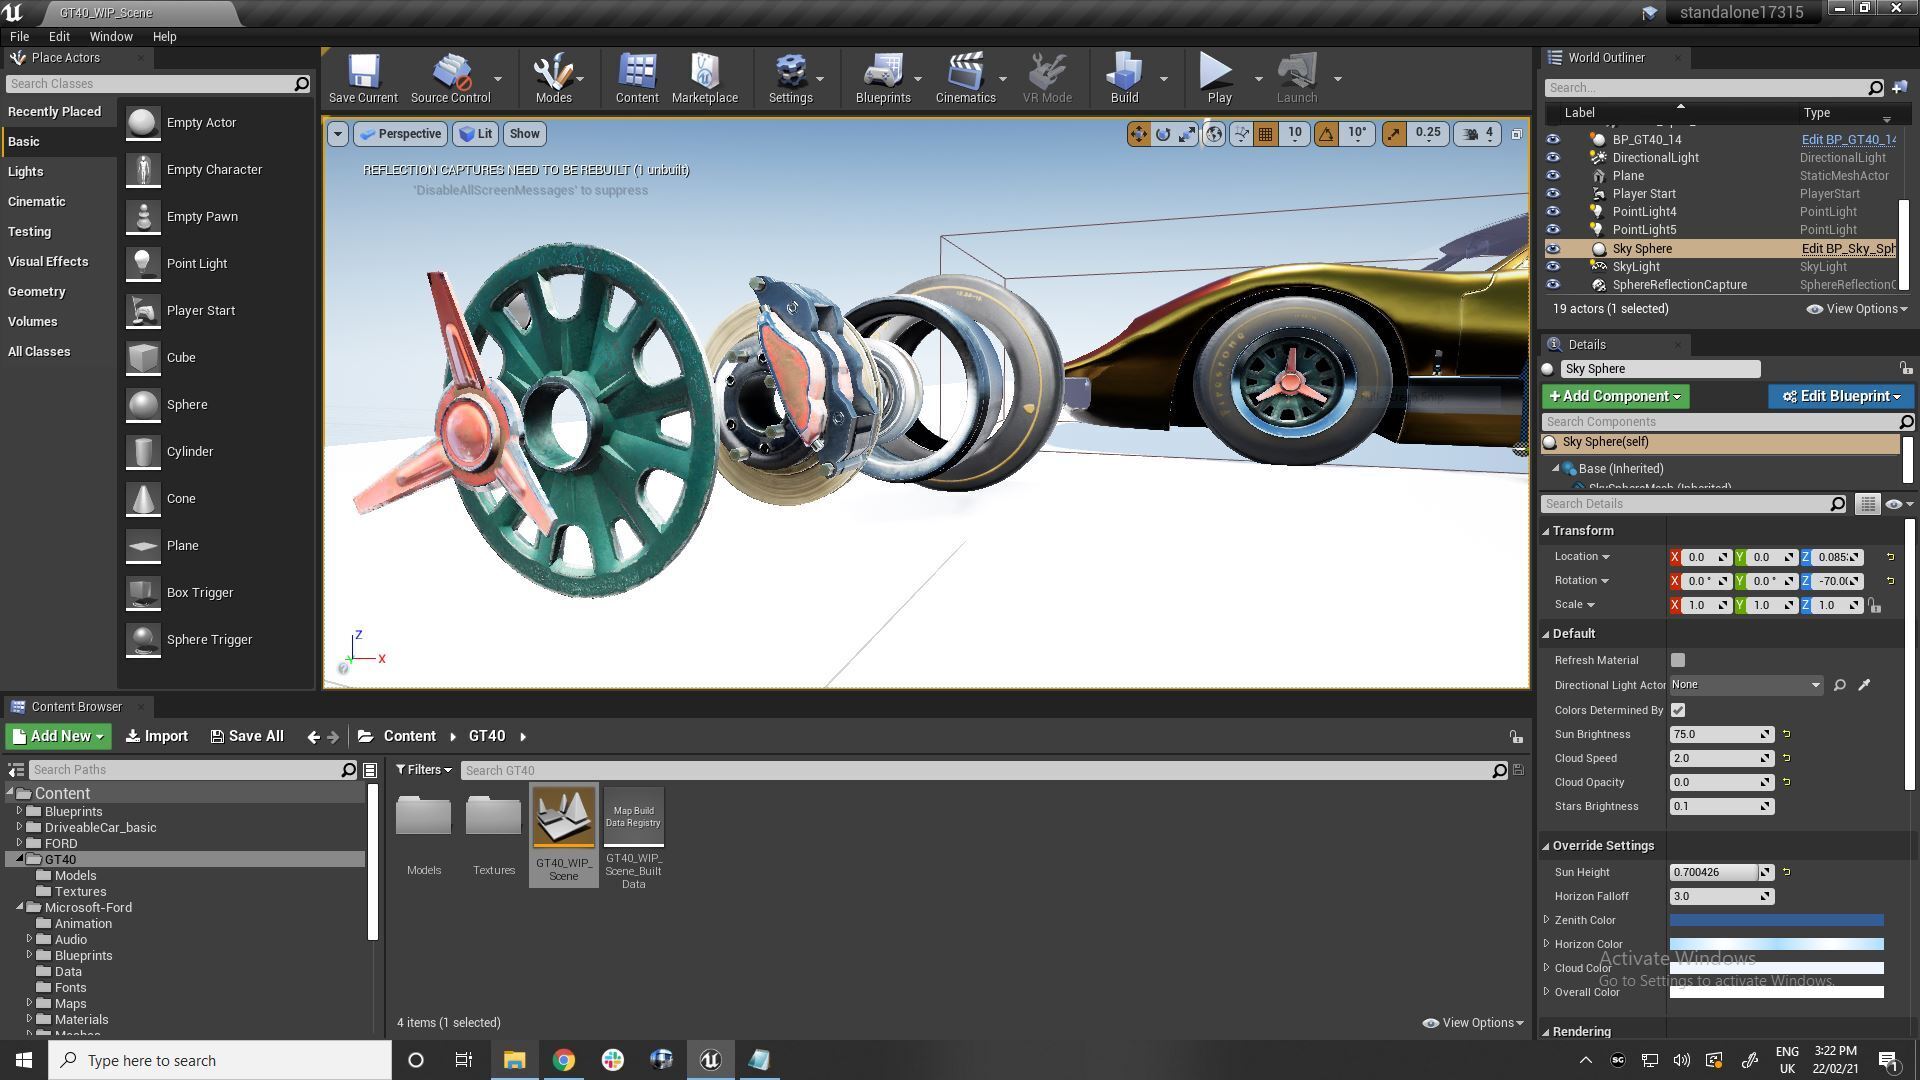Screen dimensions: 1920x1080
Task: Toggle Colors Determined By checkbox
Action: 1676,709
